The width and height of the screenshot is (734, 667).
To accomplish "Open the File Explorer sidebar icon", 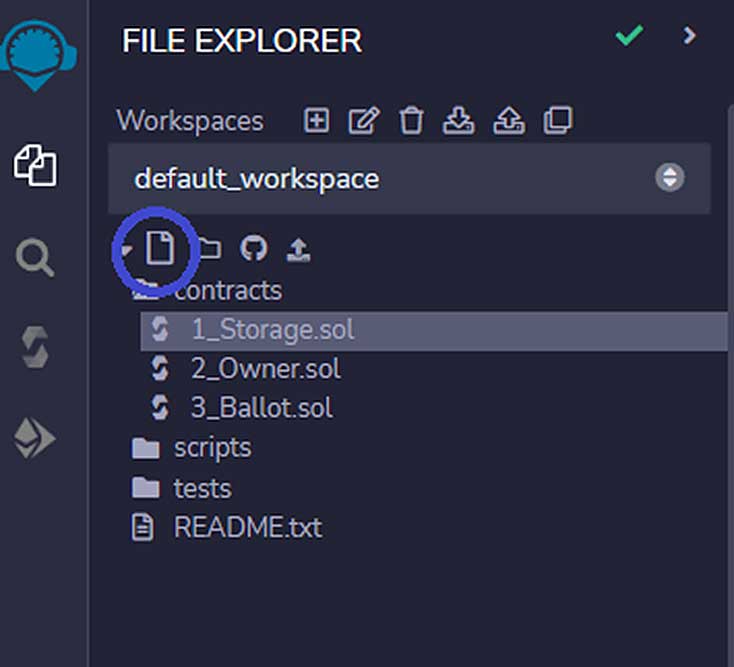I will [35, 165].
